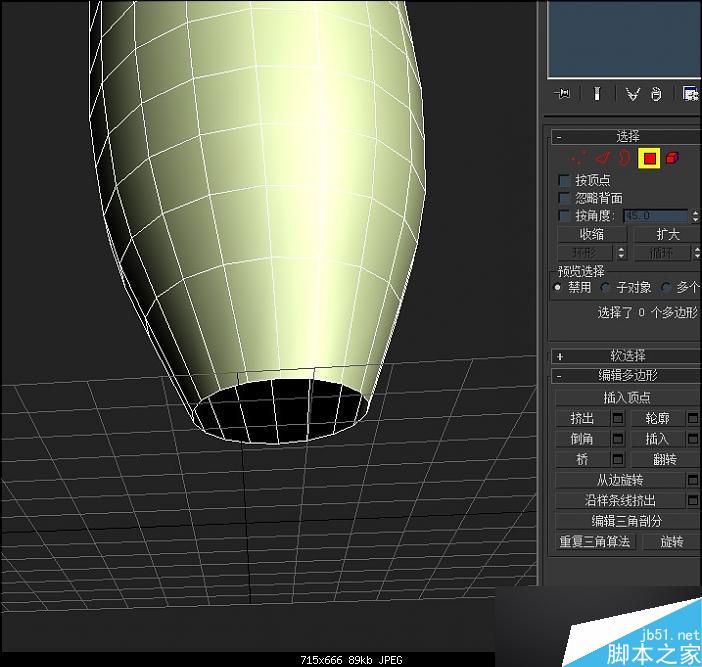Select the Element sub-object level icon
Image resolution: width=702 pixels, height=667 pixels.
click(x=672, y=158)
